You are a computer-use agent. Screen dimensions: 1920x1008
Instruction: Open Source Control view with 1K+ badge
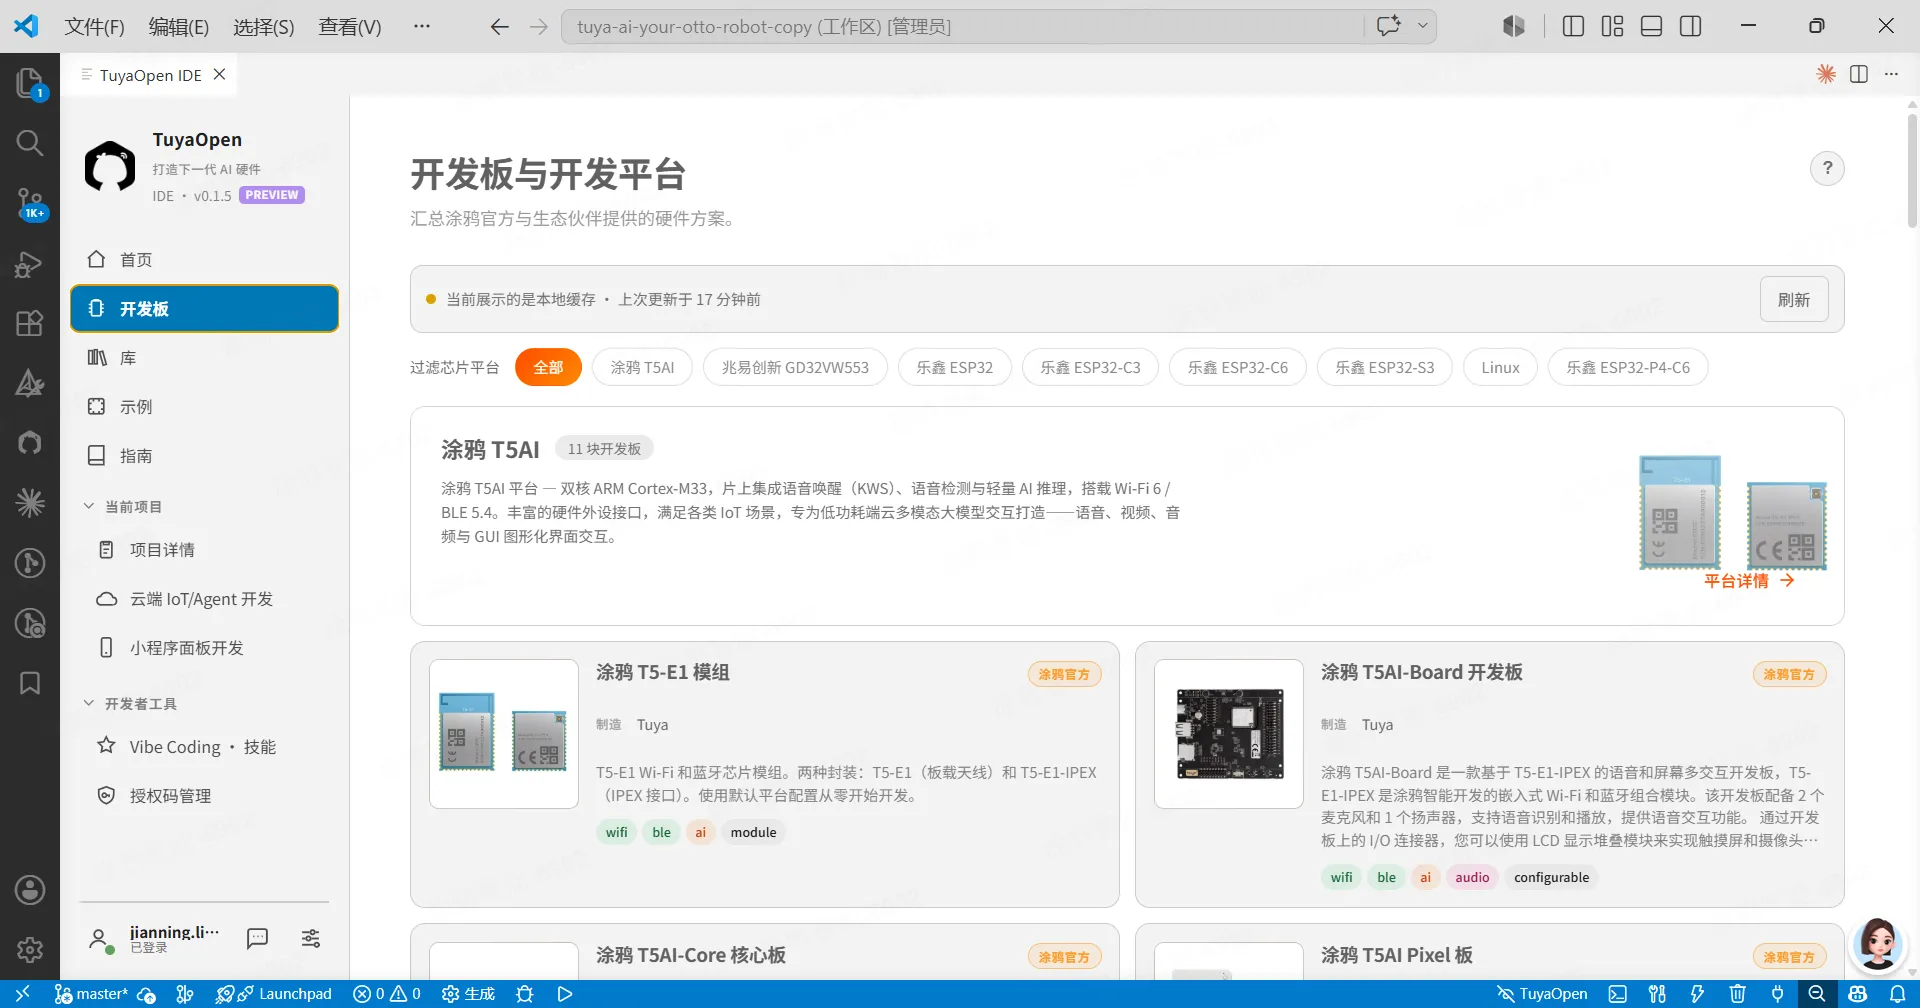[30, 204]
